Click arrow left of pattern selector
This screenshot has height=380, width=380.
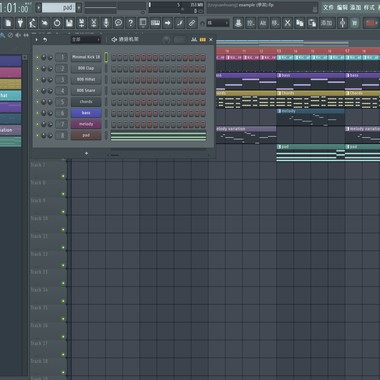[39, 8]
